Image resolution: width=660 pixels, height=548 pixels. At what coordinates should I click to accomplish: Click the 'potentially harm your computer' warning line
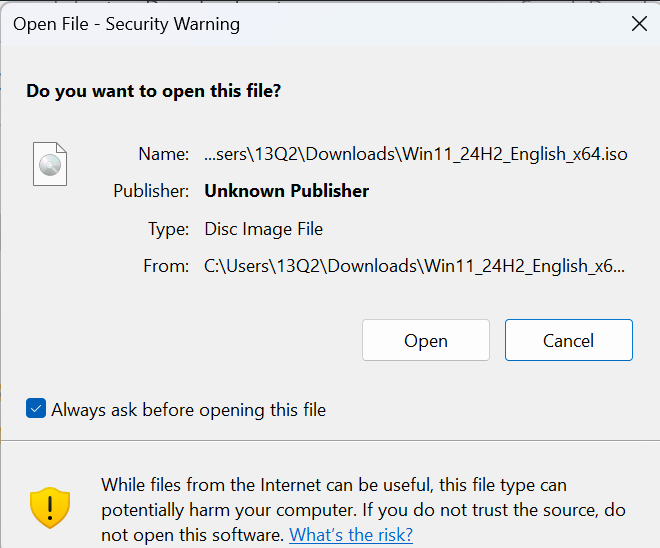tap(363, 510)
